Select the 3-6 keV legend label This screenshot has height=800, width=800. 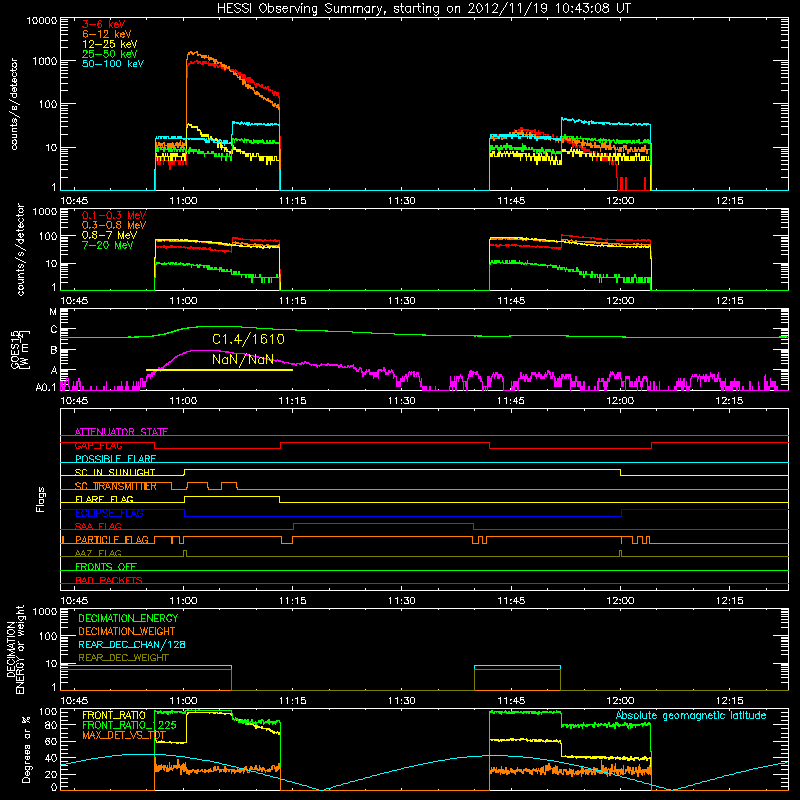(103, 24)
